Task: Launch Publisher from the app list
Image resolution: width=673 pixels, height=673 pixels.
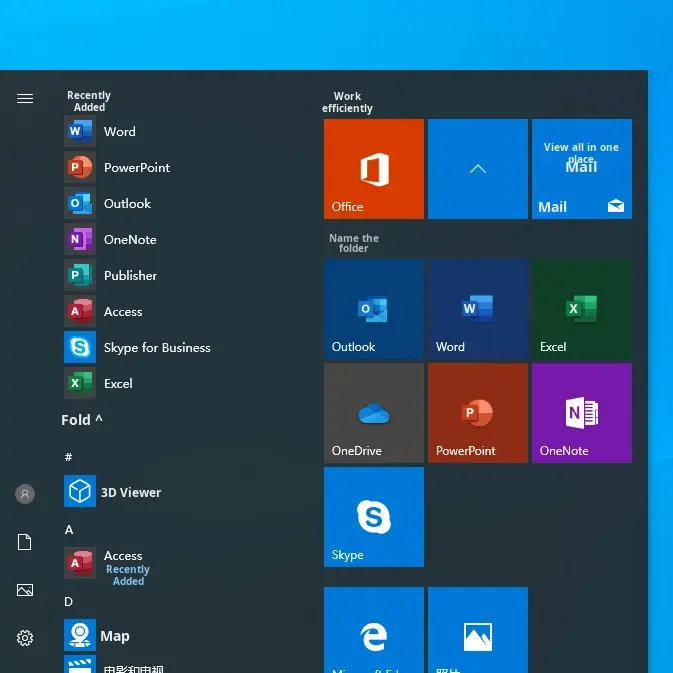Action: pyautogui.click(x=130, y=276)
